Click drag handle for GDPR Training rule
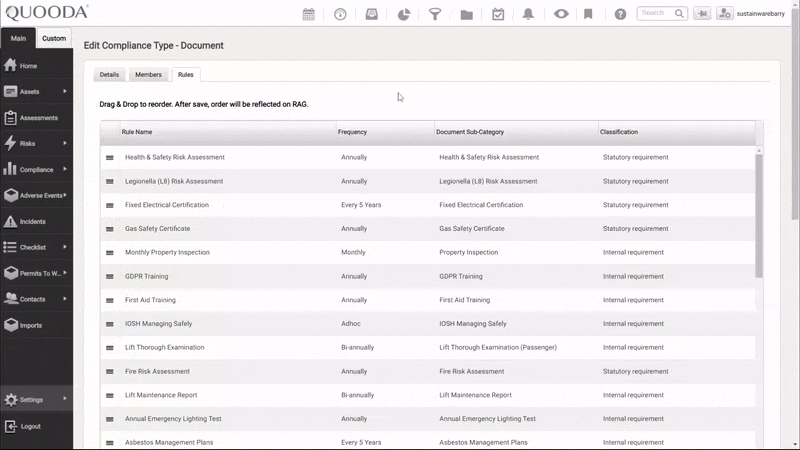Viewport: 800px width, 450px height. 110,277
